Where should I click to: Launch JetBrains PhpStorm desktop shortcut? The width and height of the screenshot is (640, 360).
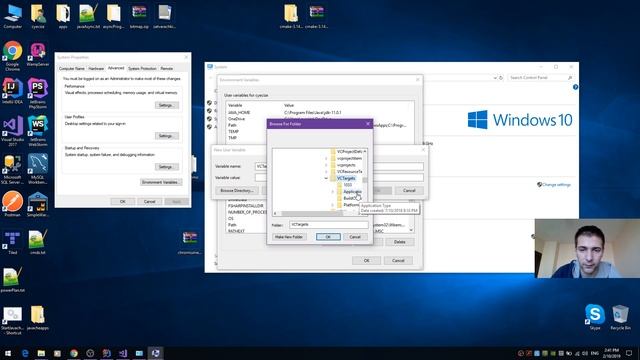38,93
